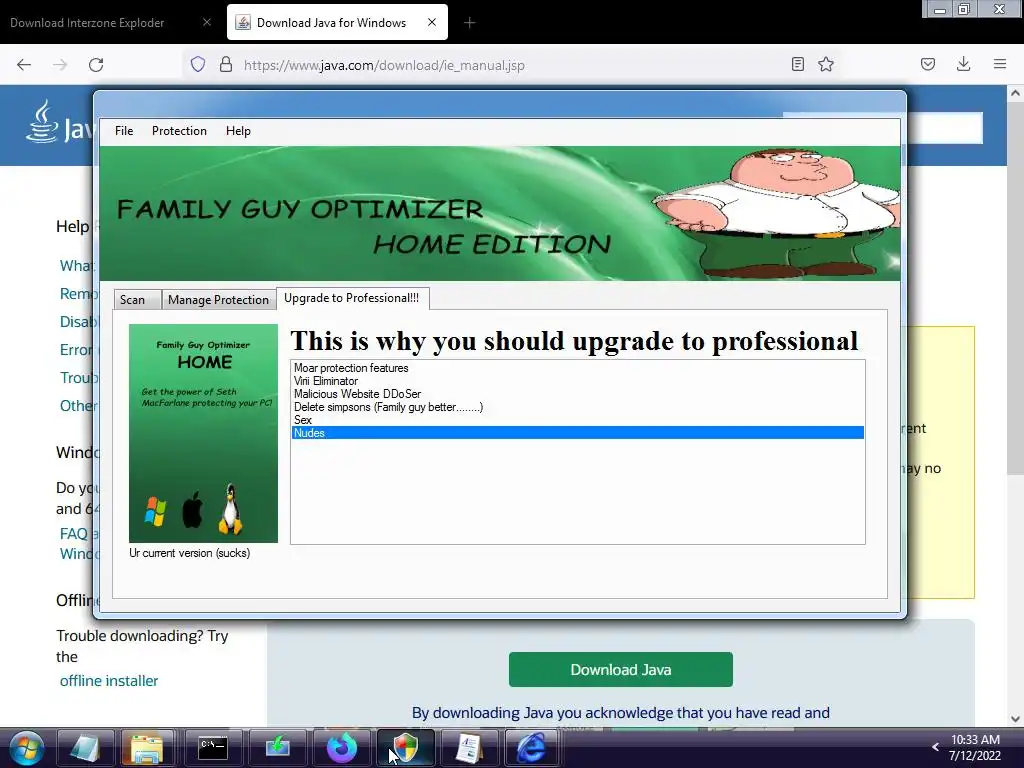The height and width of the screenshot is (768, 1024).
Task: Select 'Moar protection features' list entry
Action: [x=577, y=368]
